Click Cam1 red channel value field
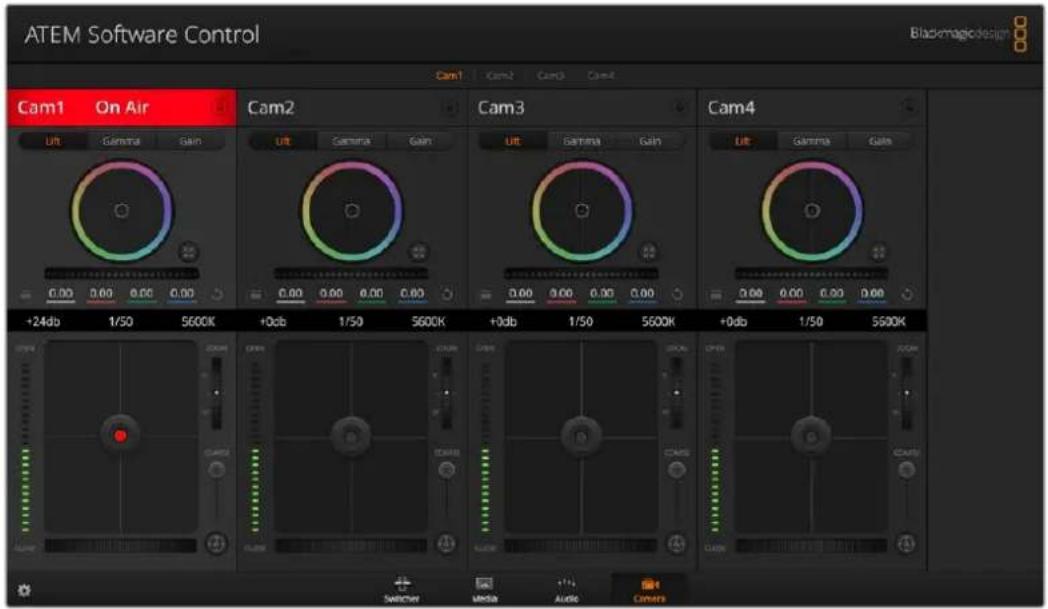Image resolution: width=1048 pixels, height=609 pixels. click(x=102, y=294)
